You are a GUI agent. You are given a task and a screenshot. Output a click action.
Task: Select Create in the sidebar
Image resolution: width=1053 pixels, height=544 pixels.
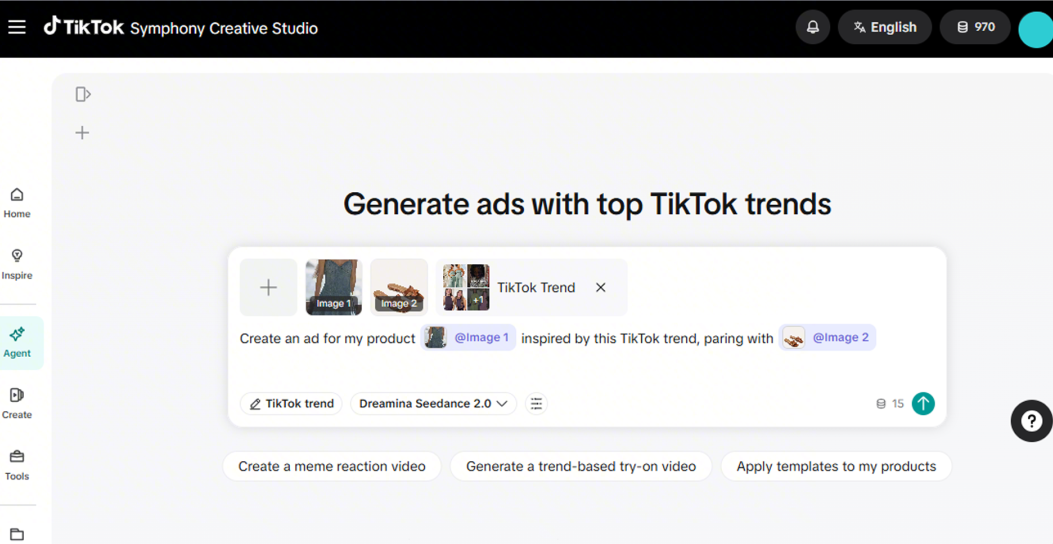tap(17, 404)
